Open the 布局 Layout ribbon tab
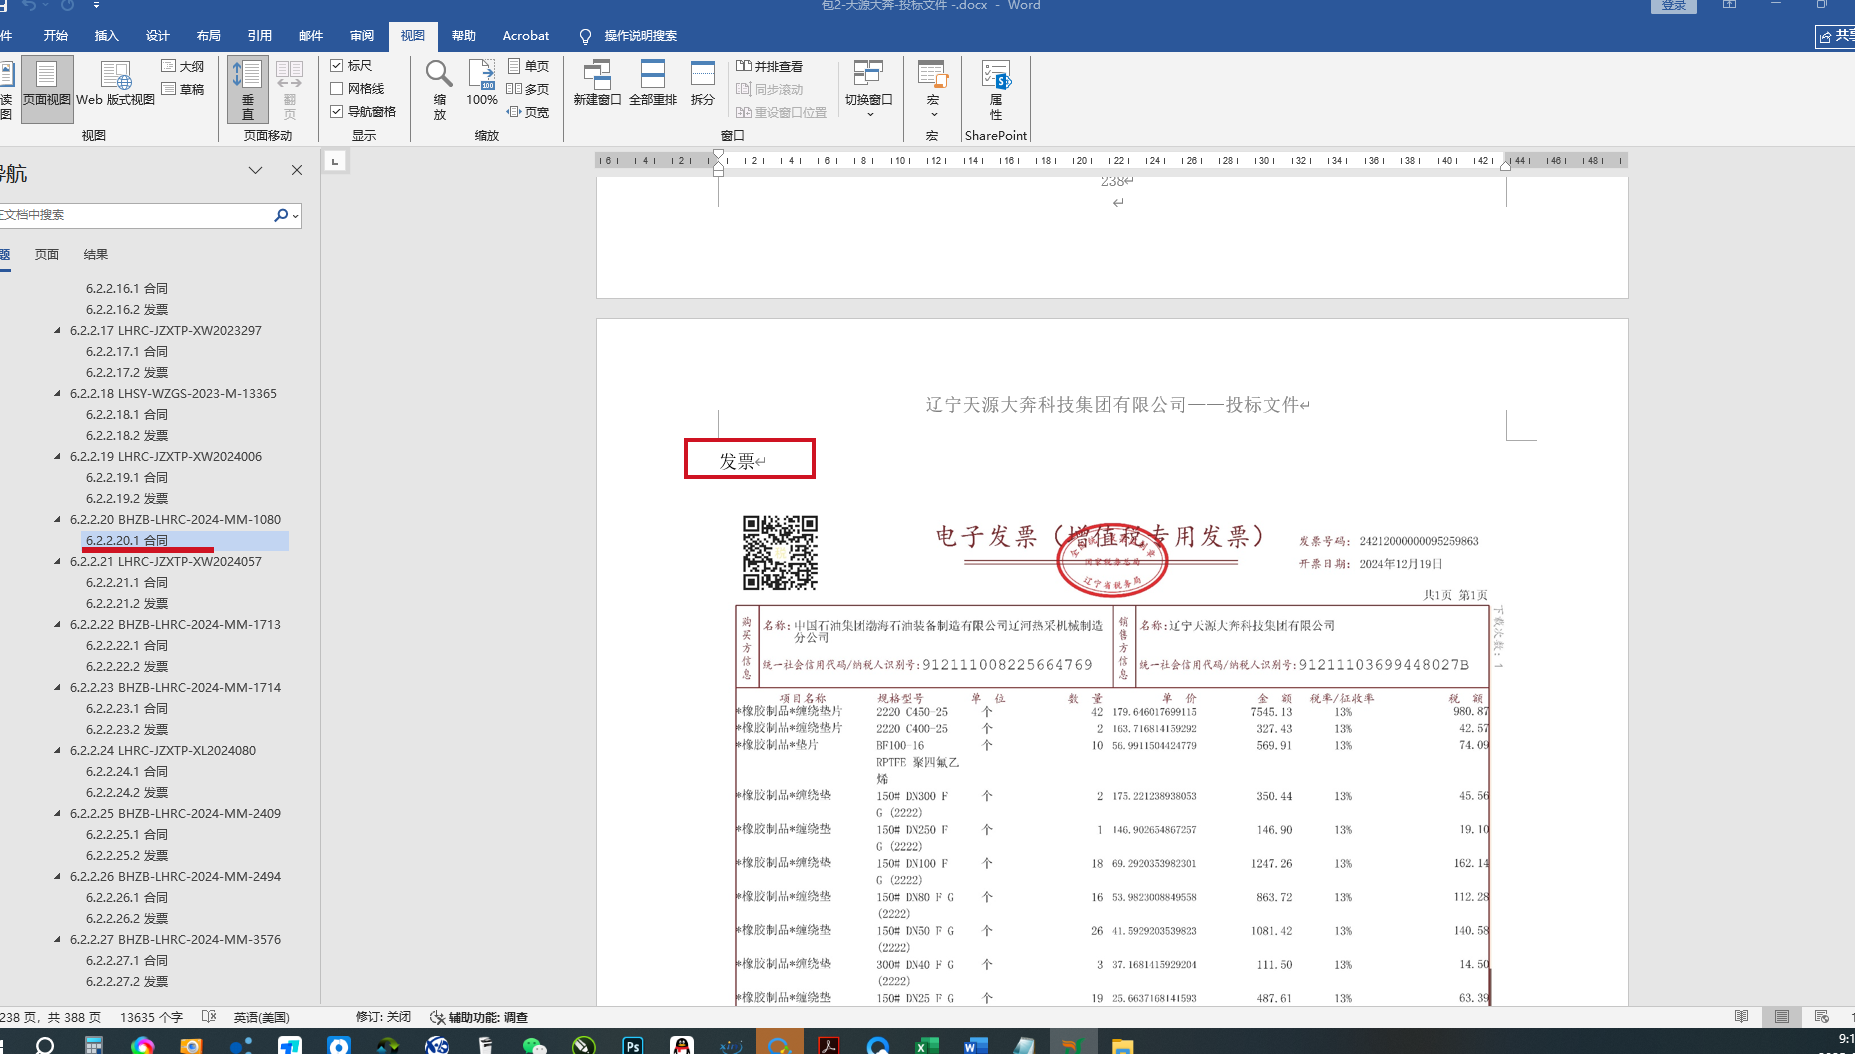This screenshot has height=1054, width=1855. click(x=209, y=36)
